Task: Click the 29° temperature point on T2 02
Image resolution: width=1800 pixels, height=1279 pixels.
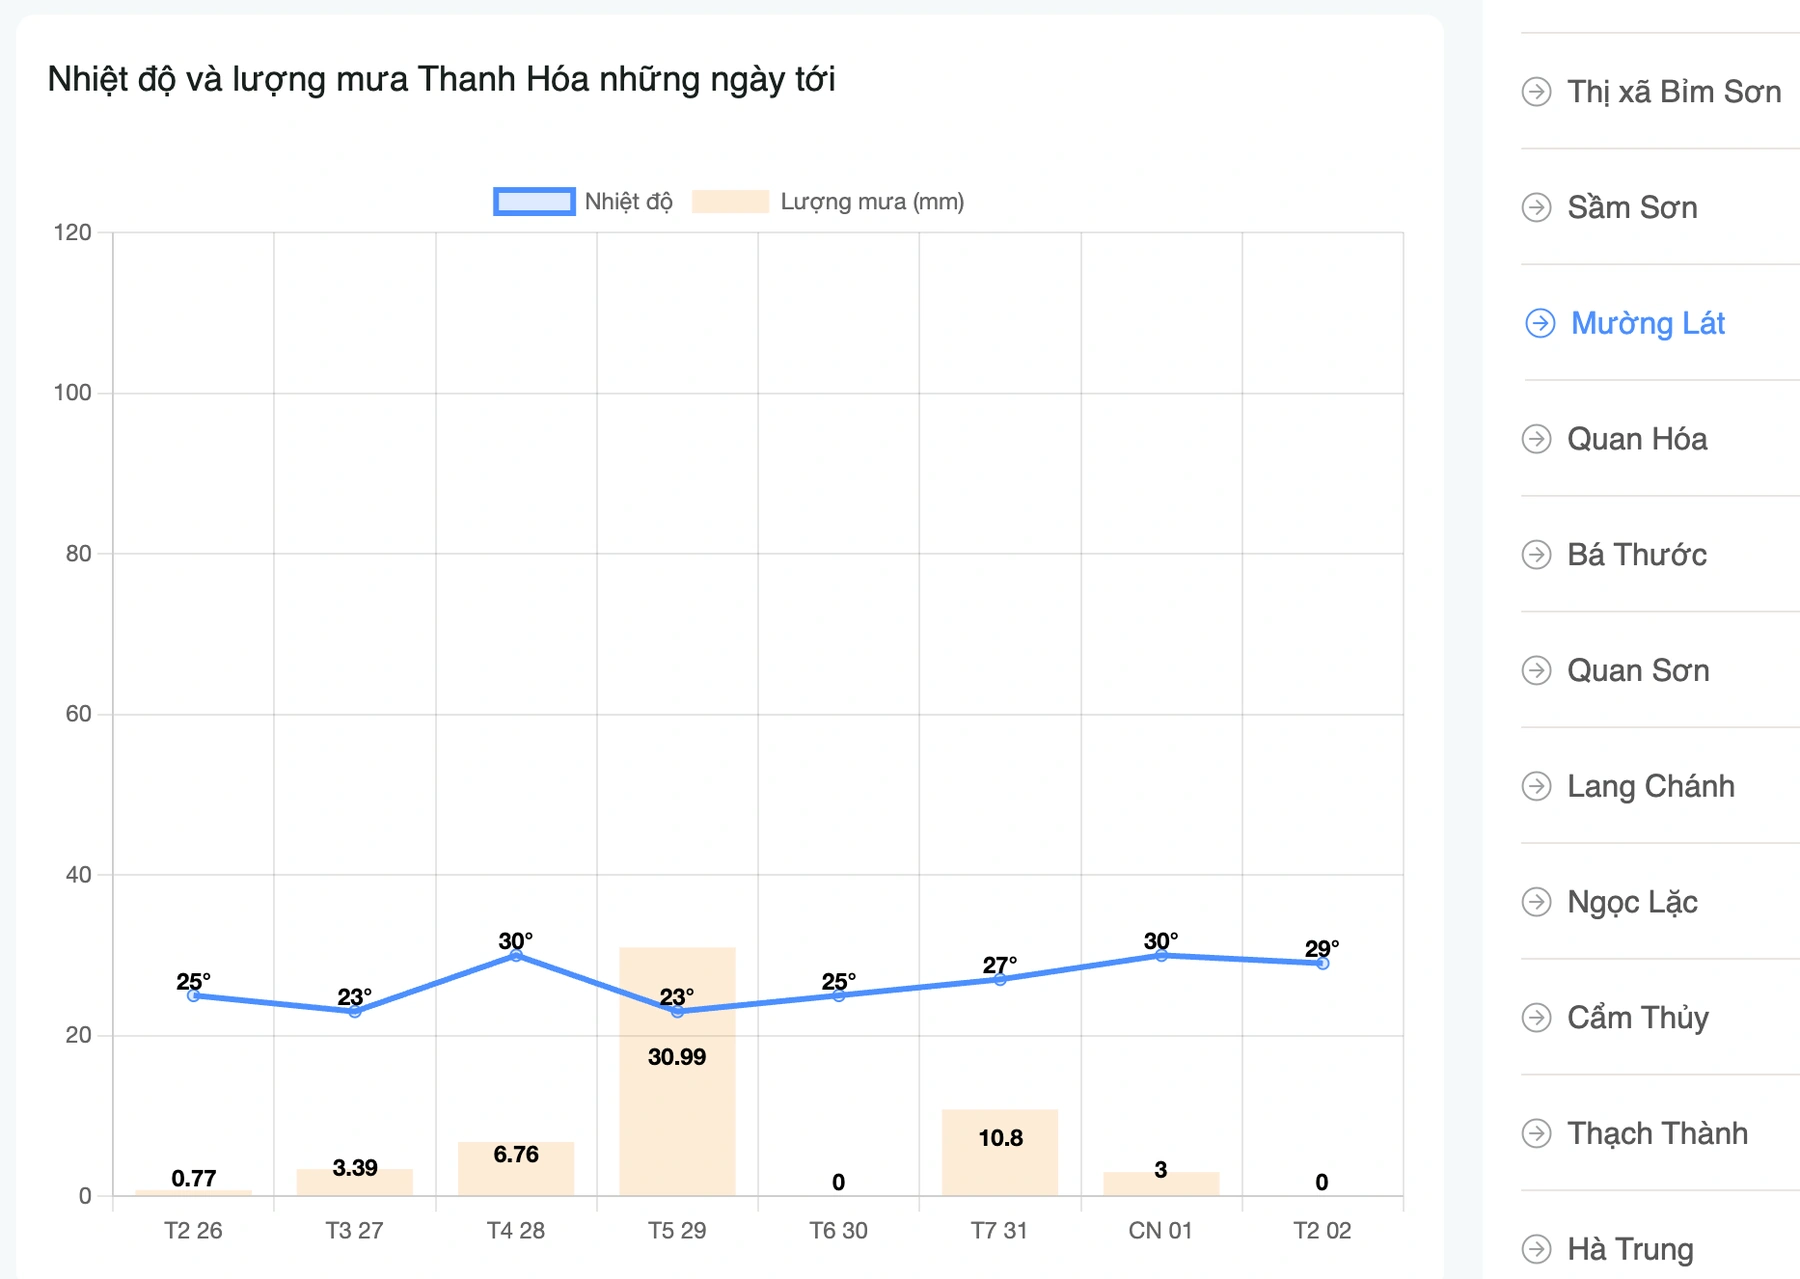Action: (x=1322, y=964)
